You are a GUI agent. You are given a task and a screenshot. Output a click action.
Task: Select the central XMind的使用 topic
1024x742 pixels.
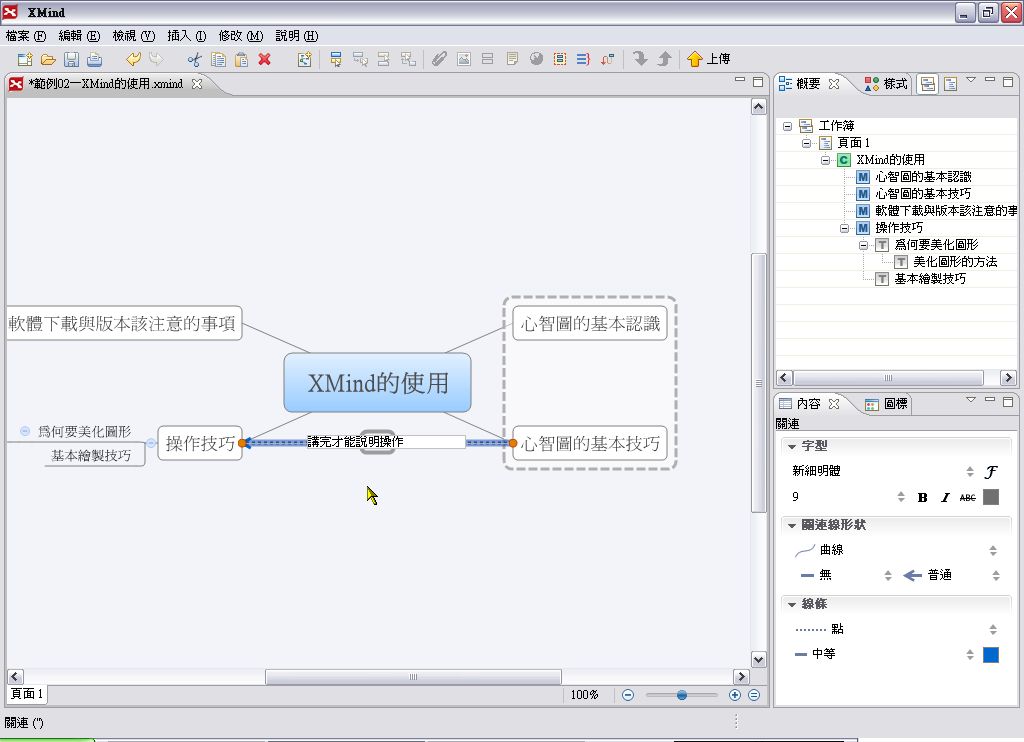tap(377, 383)
